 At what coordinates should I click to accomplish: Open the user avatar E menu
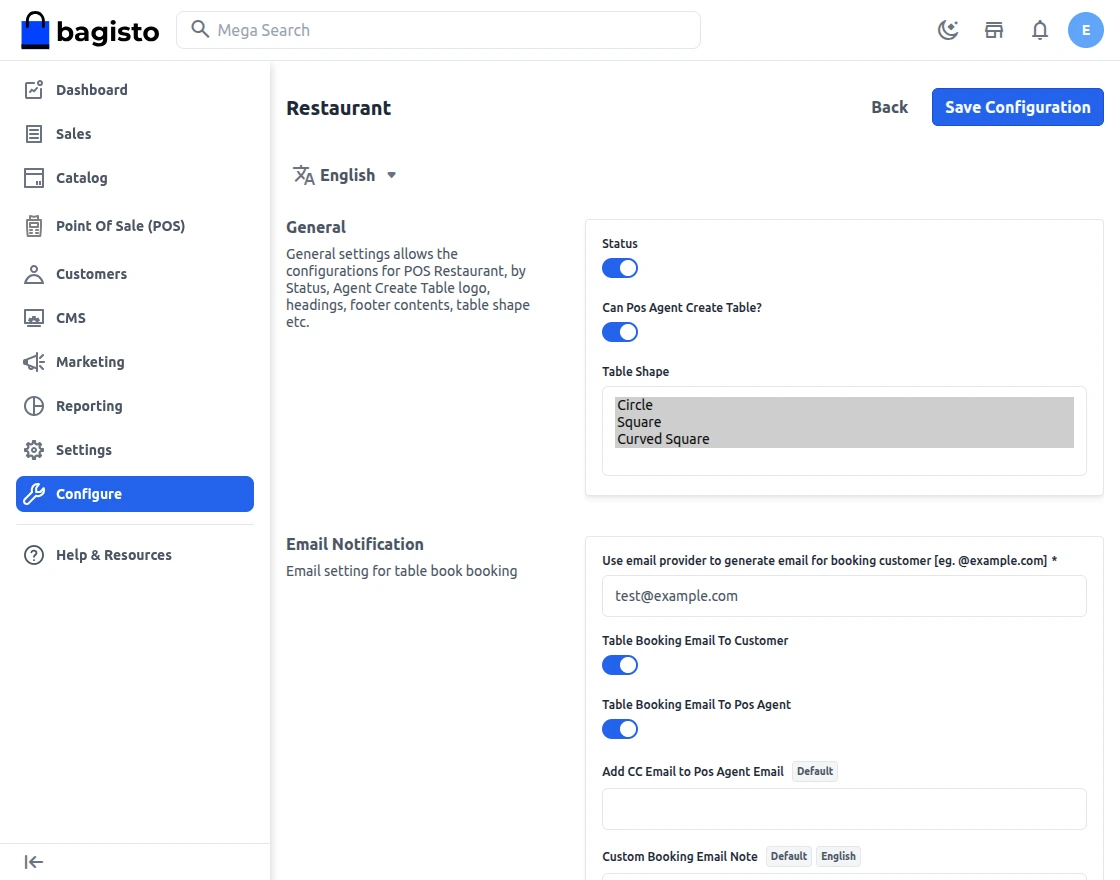pos(1085,30)
